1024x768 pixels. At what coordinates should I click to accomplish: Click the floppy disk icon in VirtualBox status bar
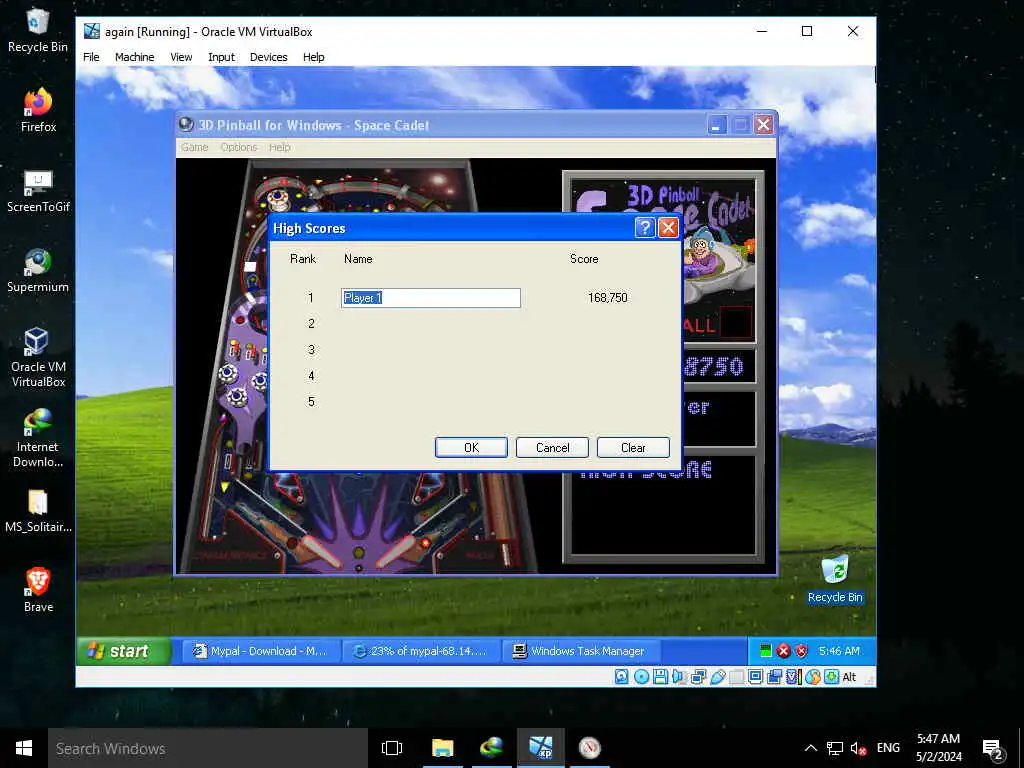pyautogui.click(x=660, y=677)
